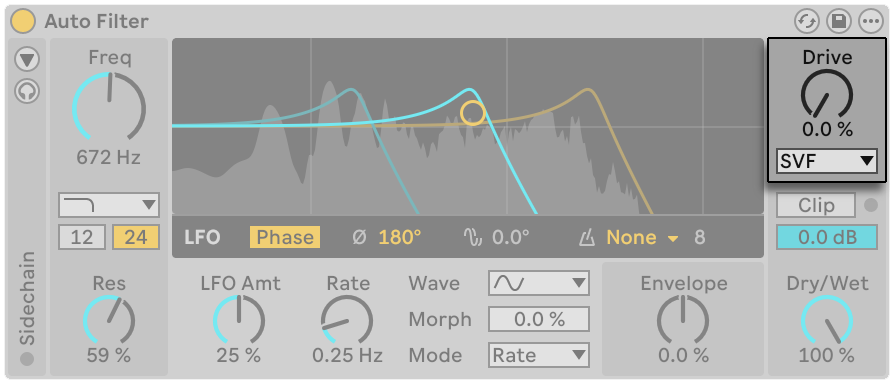Click the Auto Filter title text
Image resolution: width=894 pixels, height=384 pixels.
96,22
